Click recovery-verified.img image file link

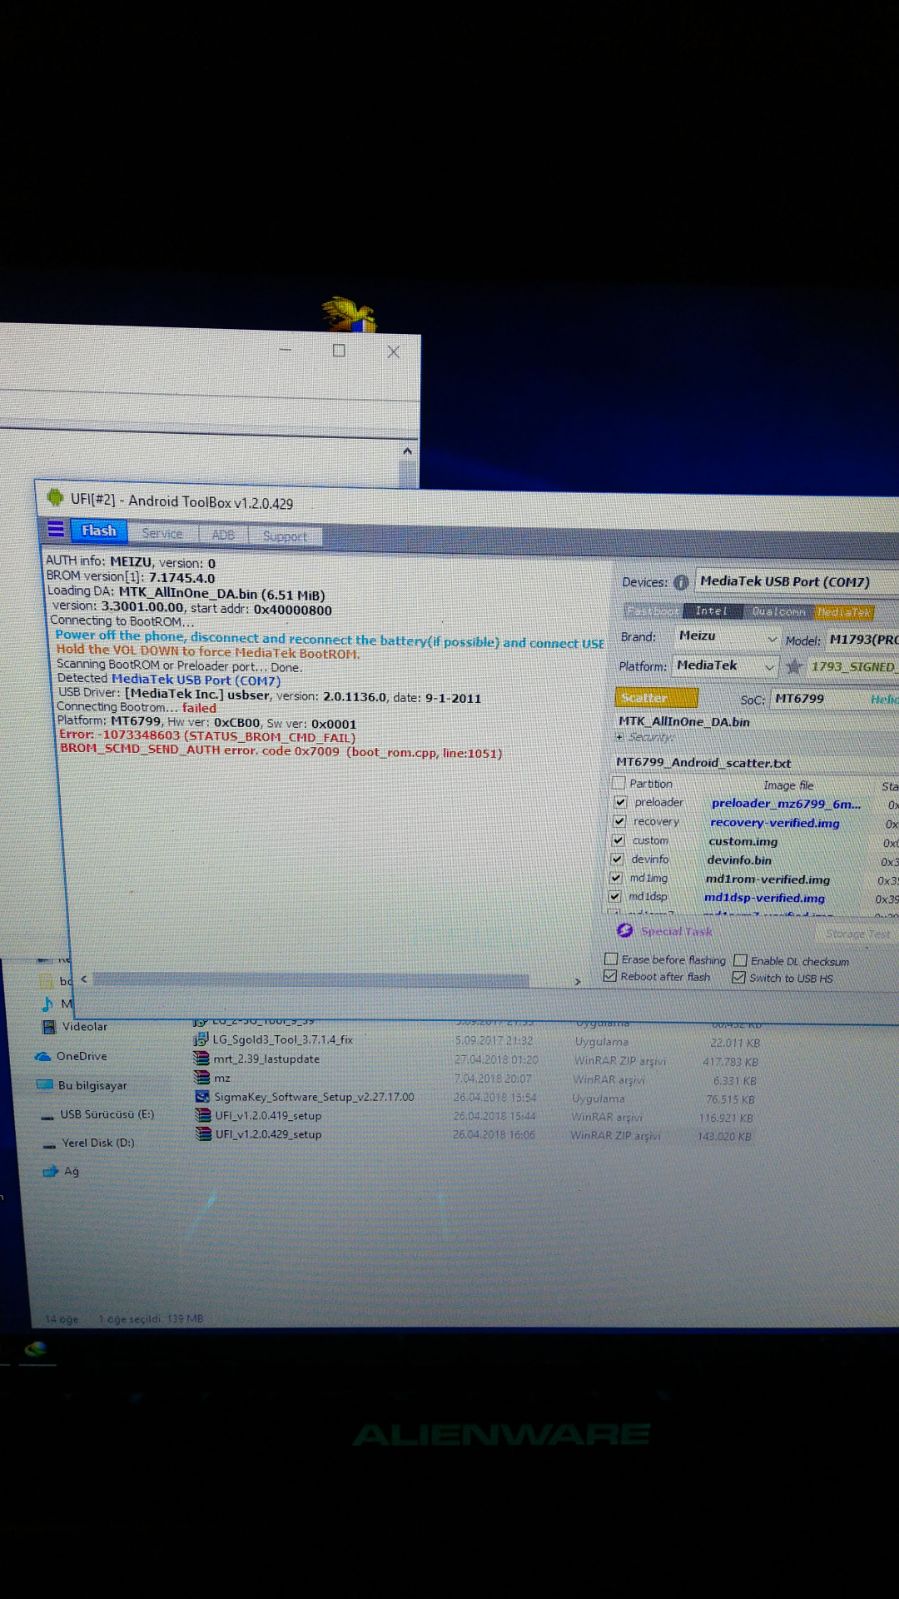(x=775, y=822)
